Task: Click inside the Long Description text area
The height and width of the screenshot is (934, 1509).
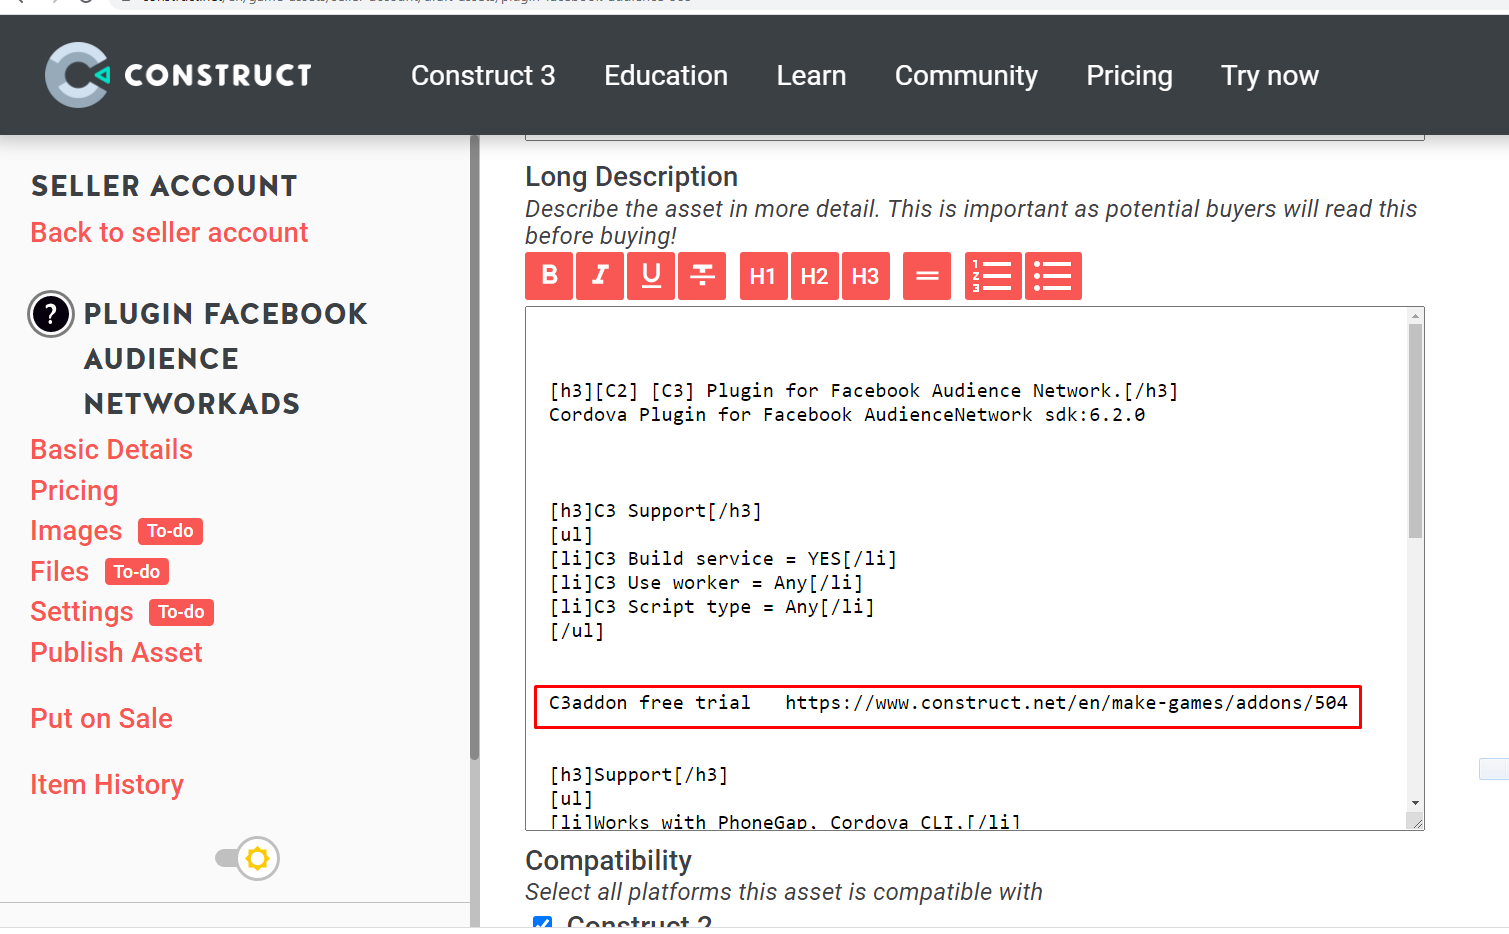Action: [966, 568]
